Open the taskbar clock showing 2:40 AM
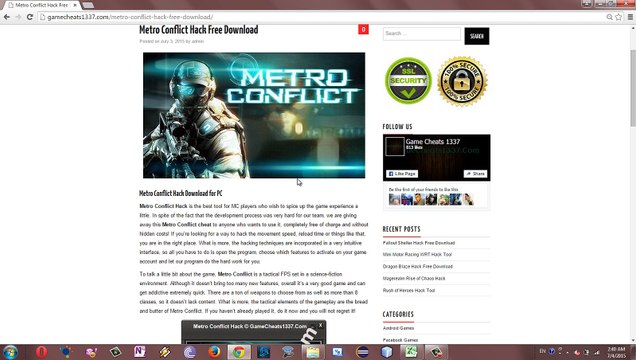Screen dimensions: 636x360 pos(616,352)
